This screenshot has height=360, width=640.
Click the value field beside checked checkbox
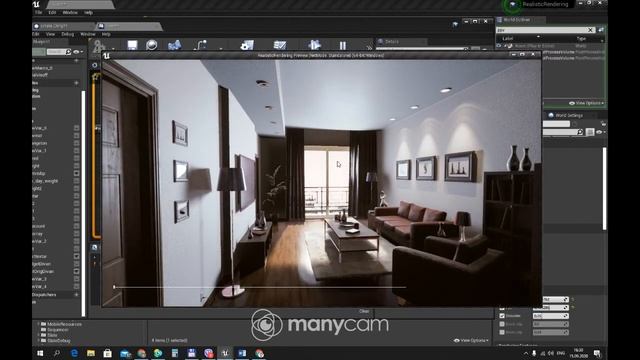click(550, 316)
